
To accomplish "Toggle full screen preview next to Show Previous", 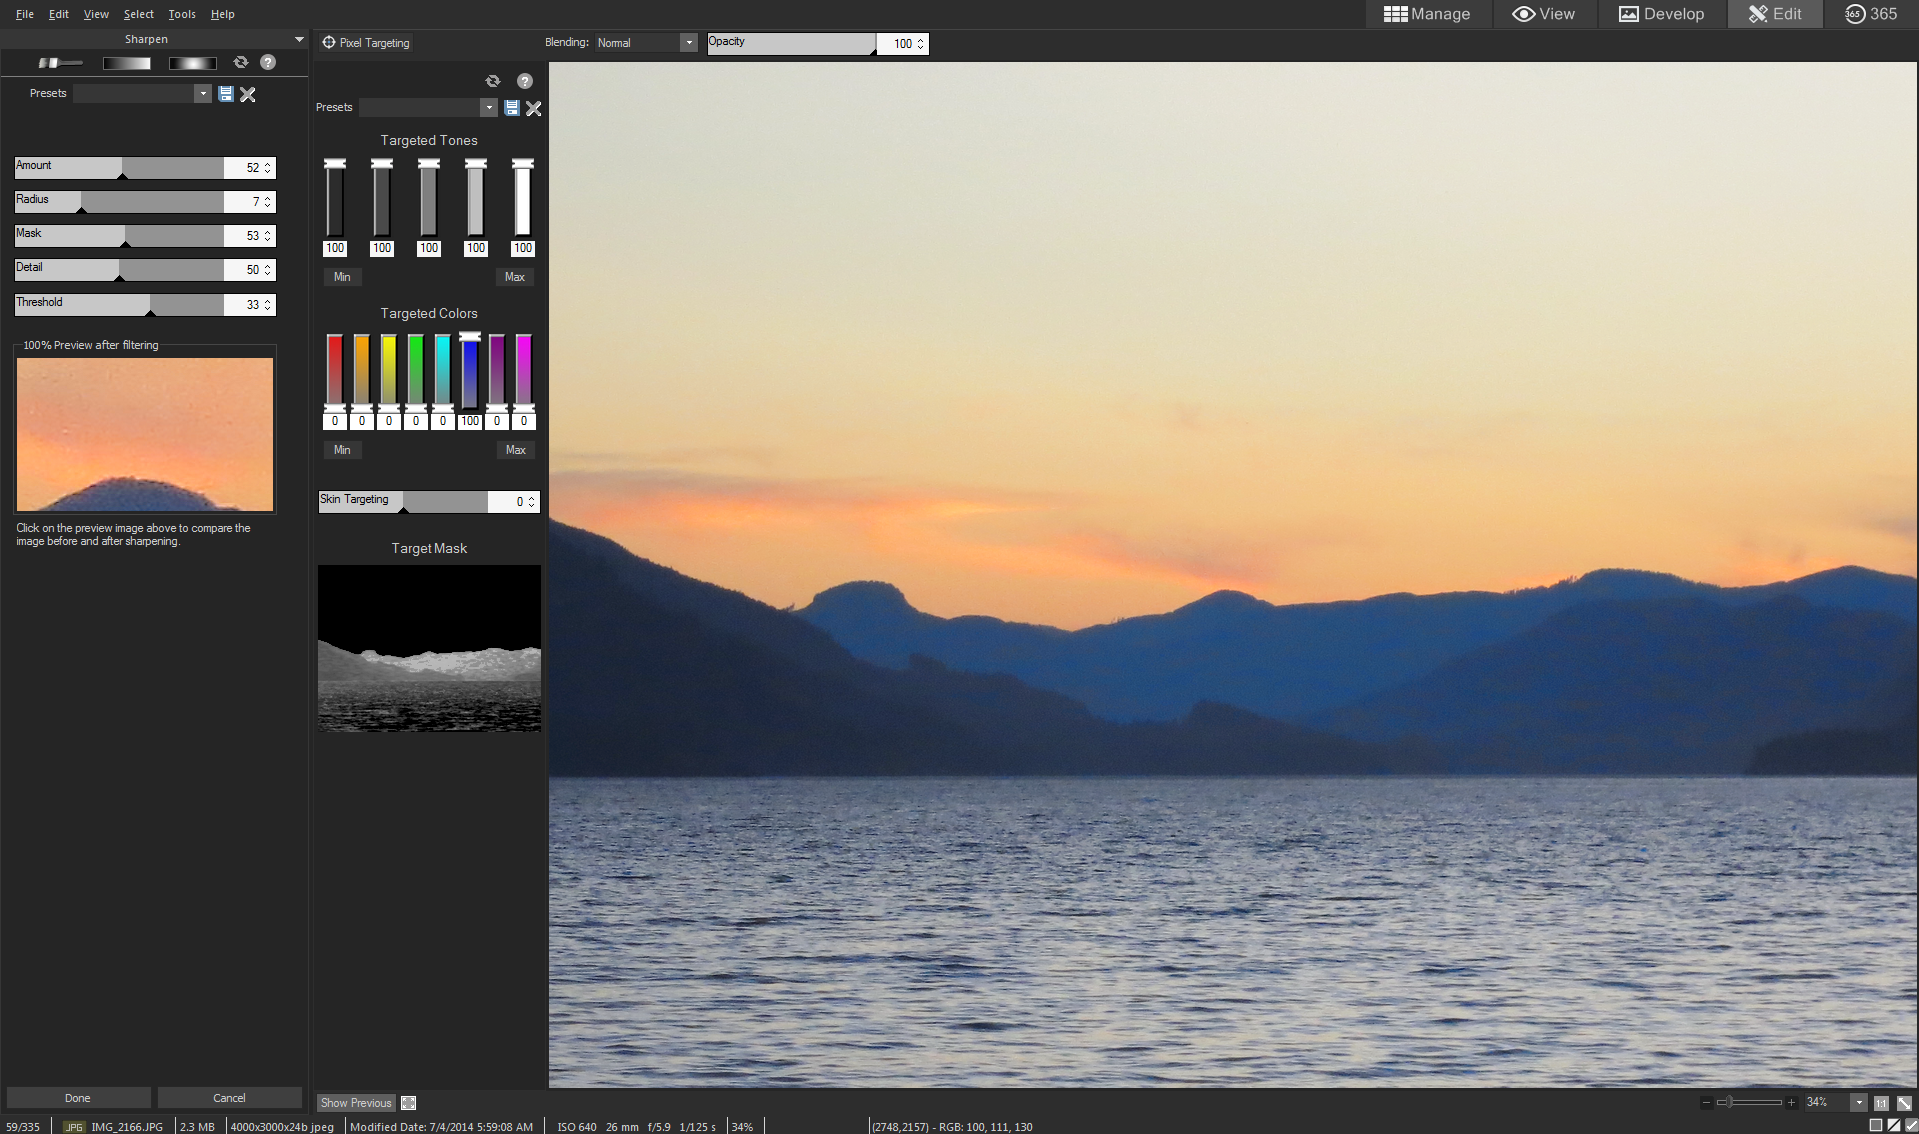I will pyautogui.click(x=409, y=1103).
